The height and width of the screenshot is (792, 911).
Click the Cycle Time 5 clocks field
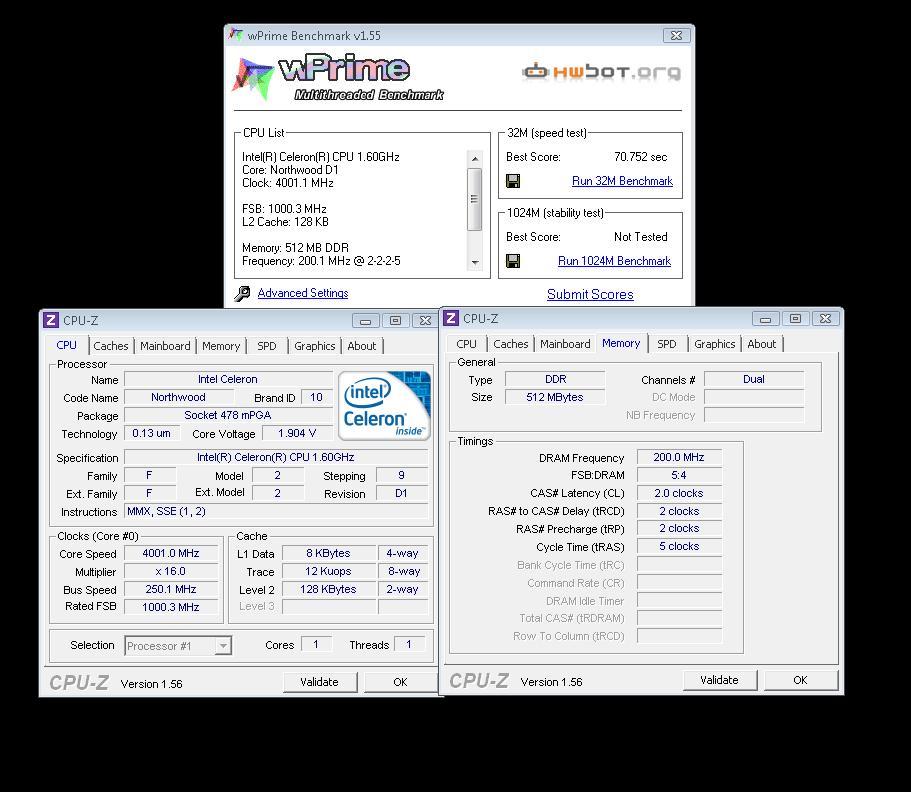click(679, 547)
